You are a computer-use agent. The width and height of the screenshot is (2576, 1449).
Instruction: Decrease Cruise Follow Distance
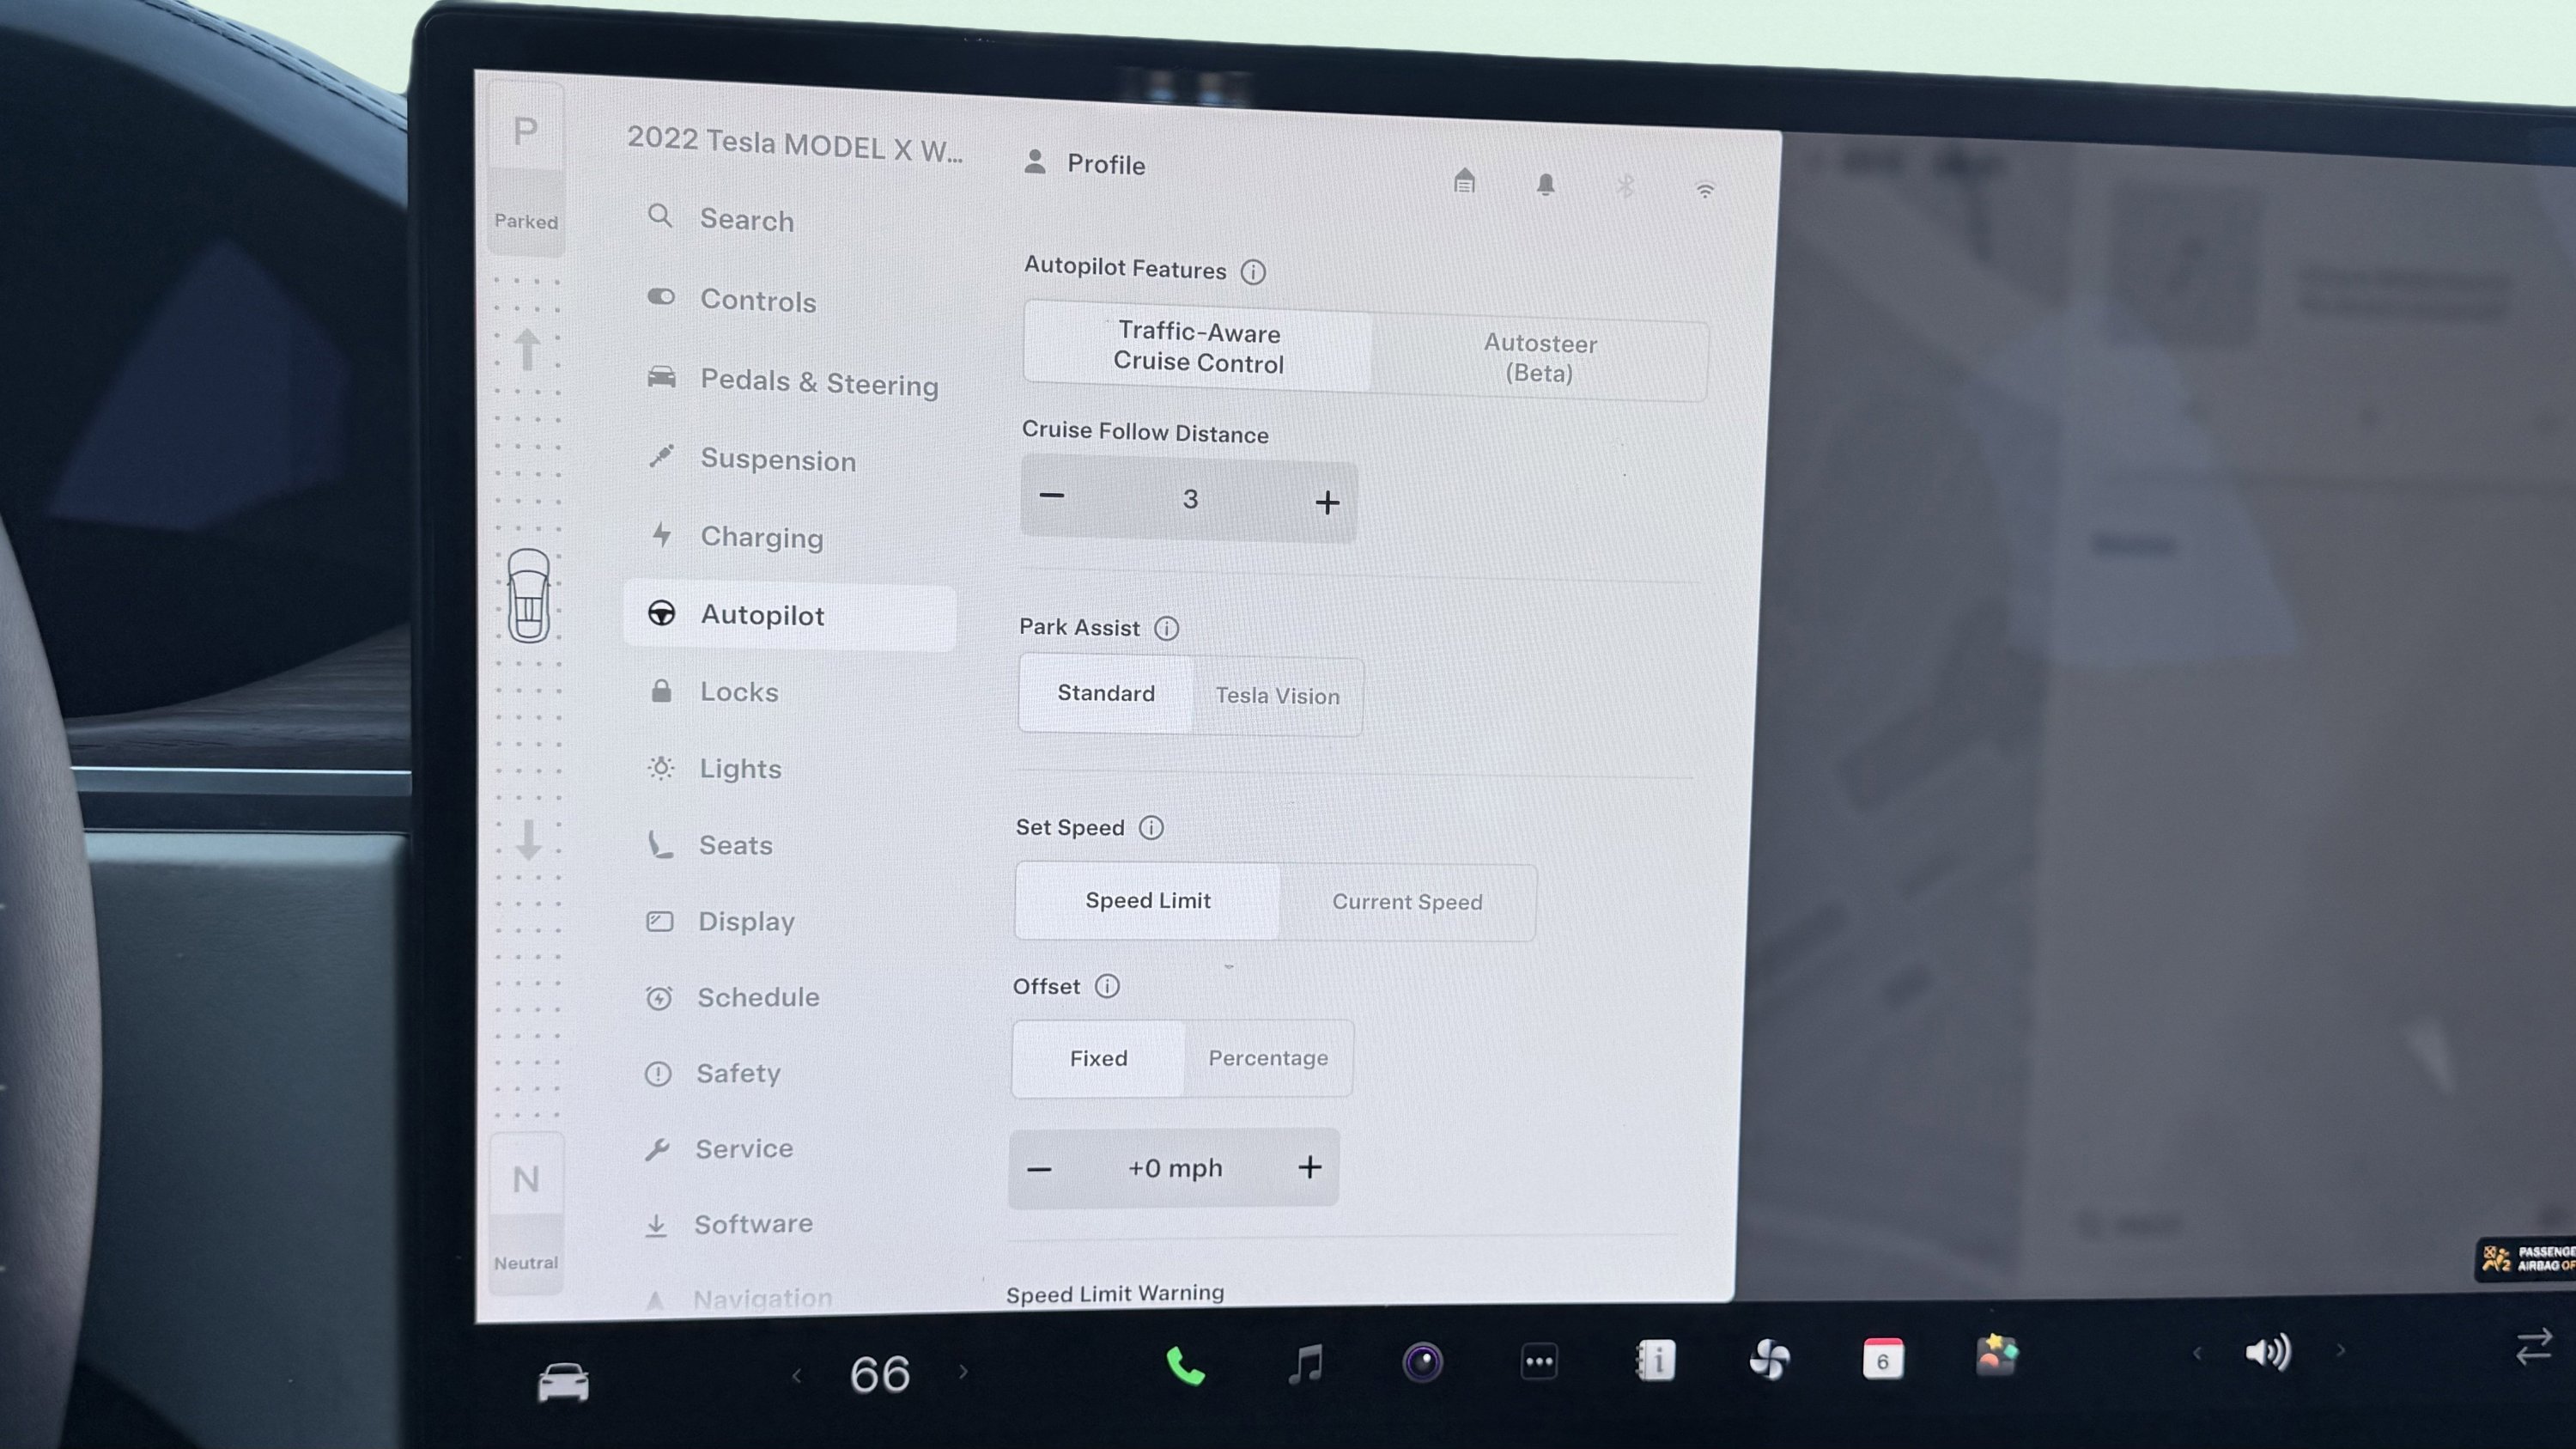pyautogui.click(x=1051, y=496)
